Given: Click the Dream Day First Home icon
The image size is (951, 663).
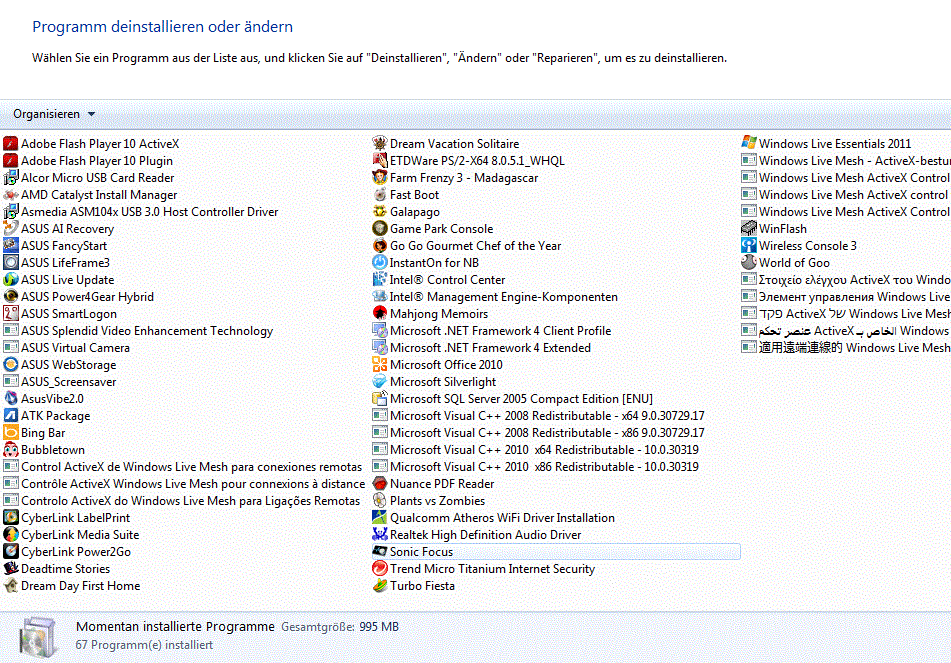Looking at the screenshot, I should [10, 585].
